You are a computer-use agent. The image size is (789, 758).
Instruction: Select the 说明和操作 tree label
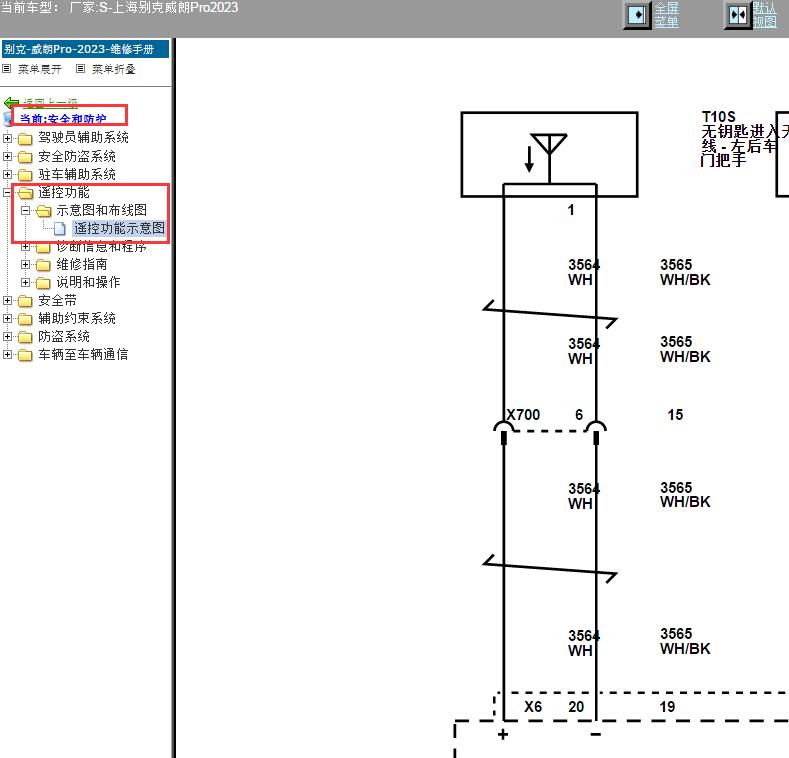coord(88,282)
